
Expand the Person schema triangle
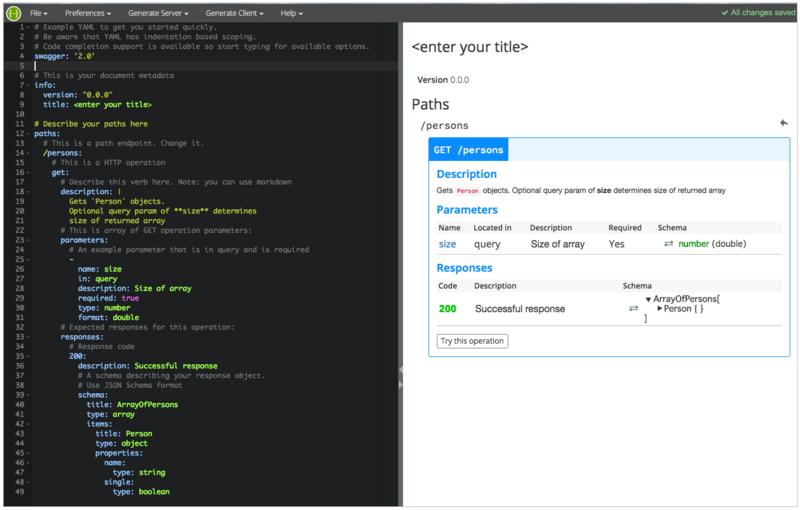pyautogui.click(x=660, y=309)
